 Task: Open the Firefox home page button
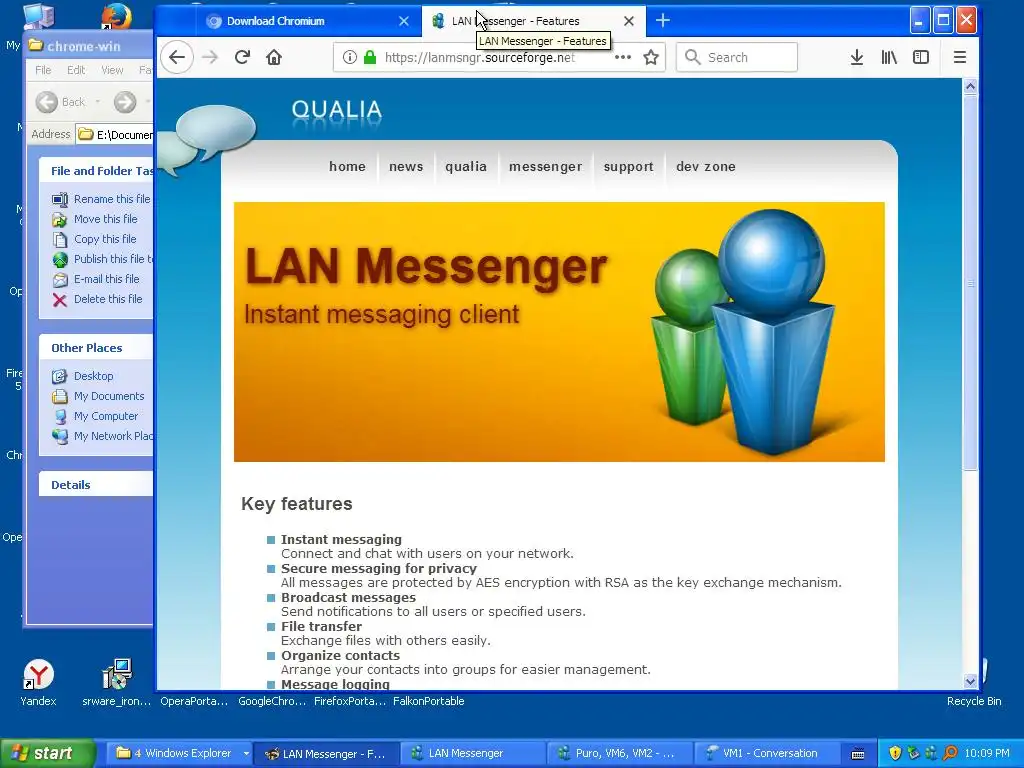coord(274,57)
